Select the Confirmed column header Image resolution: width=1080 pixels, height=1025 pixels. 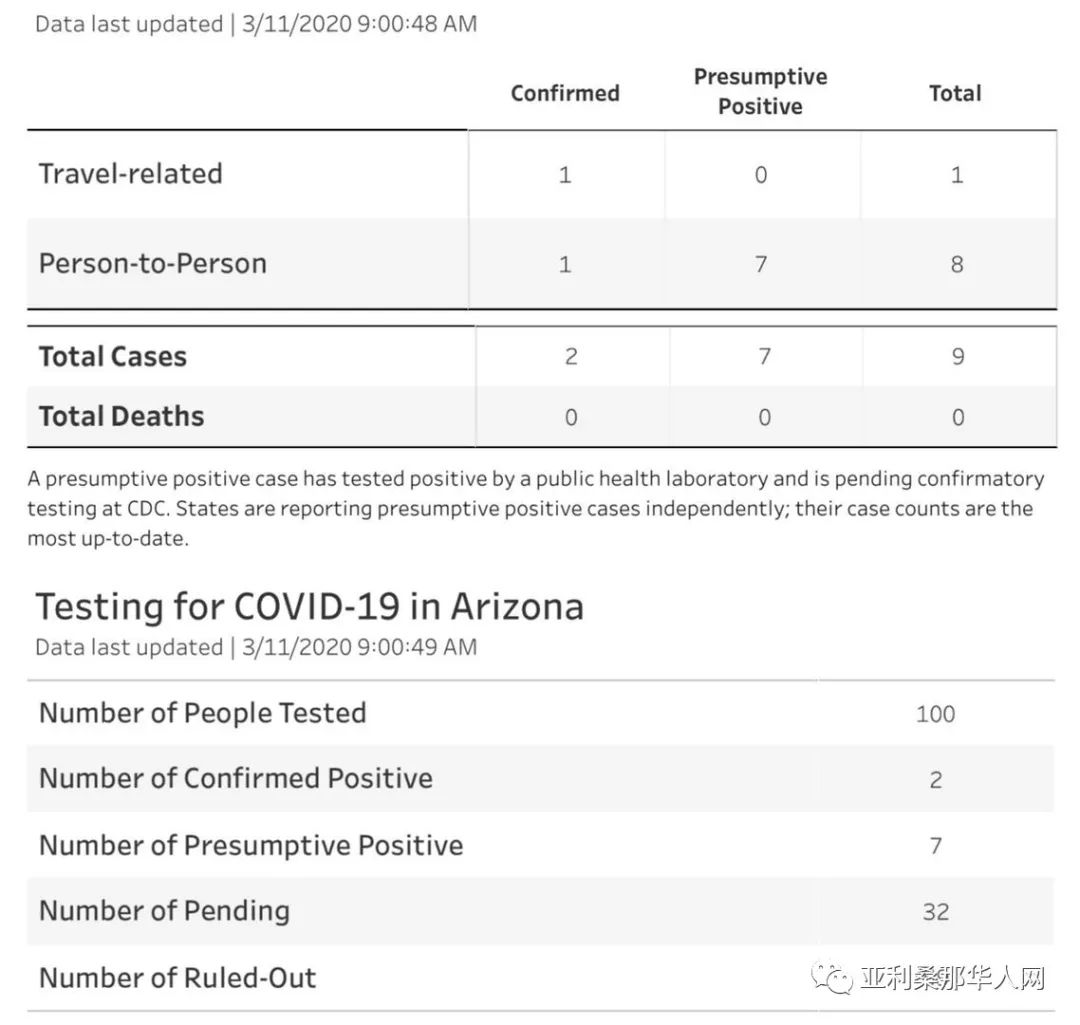click(565, 93)
